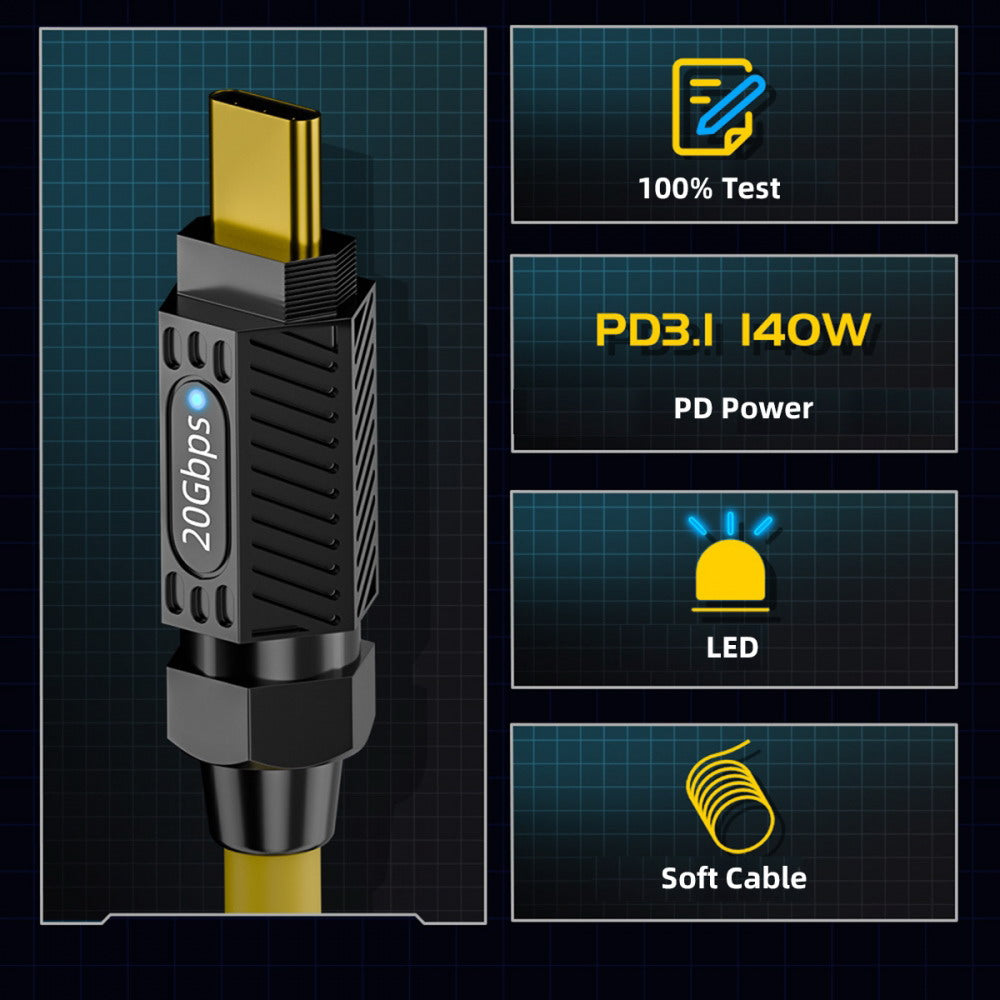Click the 20Gbps label on the connector

tap(196, 483)
